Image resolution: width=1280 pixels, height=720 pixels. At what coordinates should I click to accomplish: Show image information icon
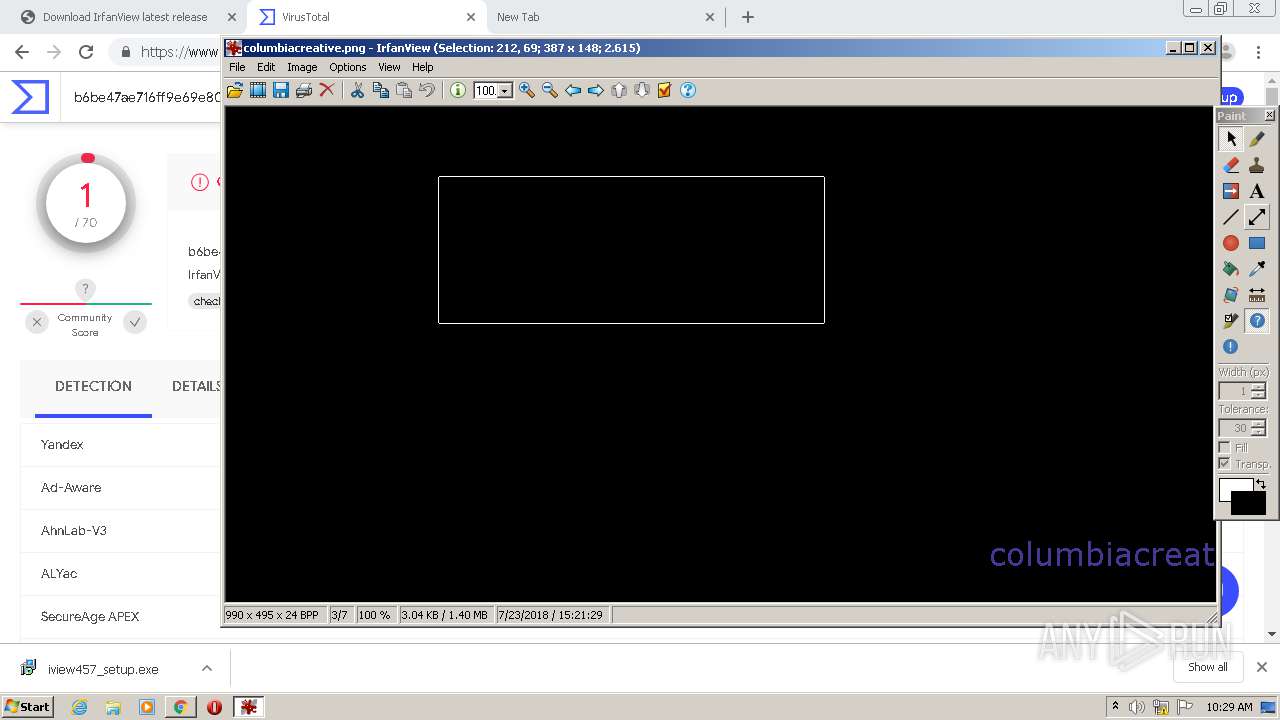pos(458,90)
